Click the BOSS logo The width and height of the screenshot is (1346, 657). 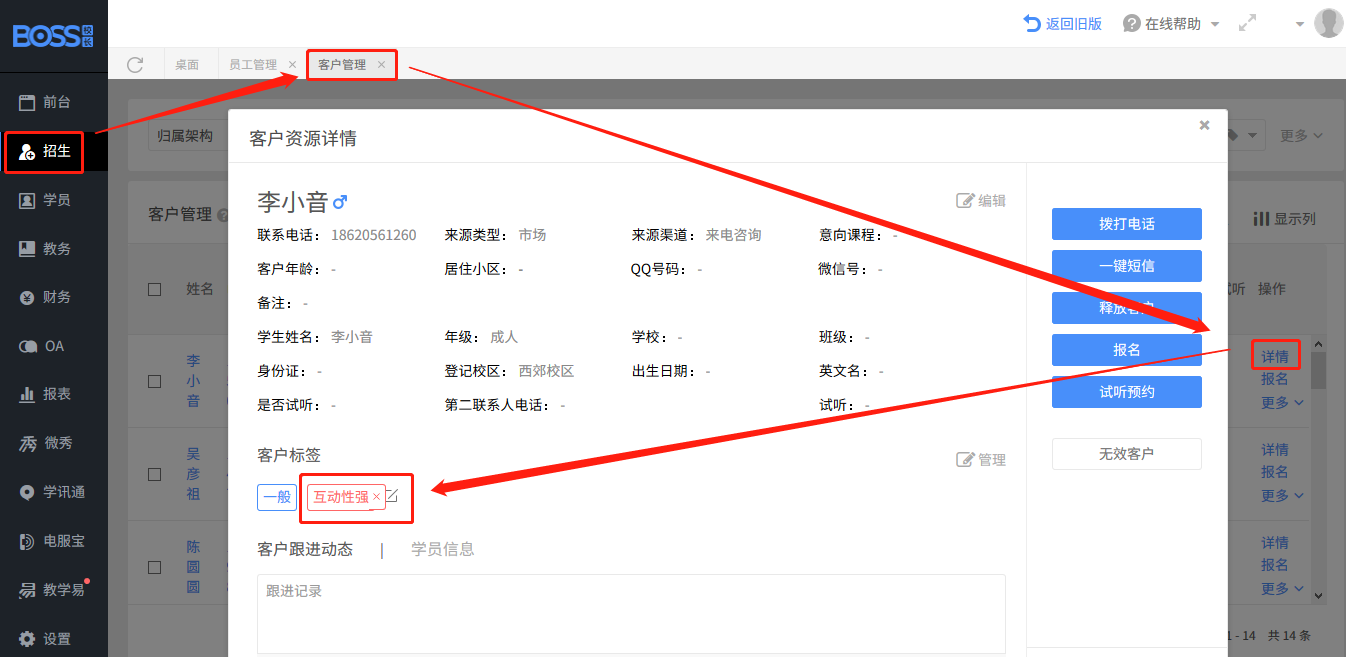point(53,36)
